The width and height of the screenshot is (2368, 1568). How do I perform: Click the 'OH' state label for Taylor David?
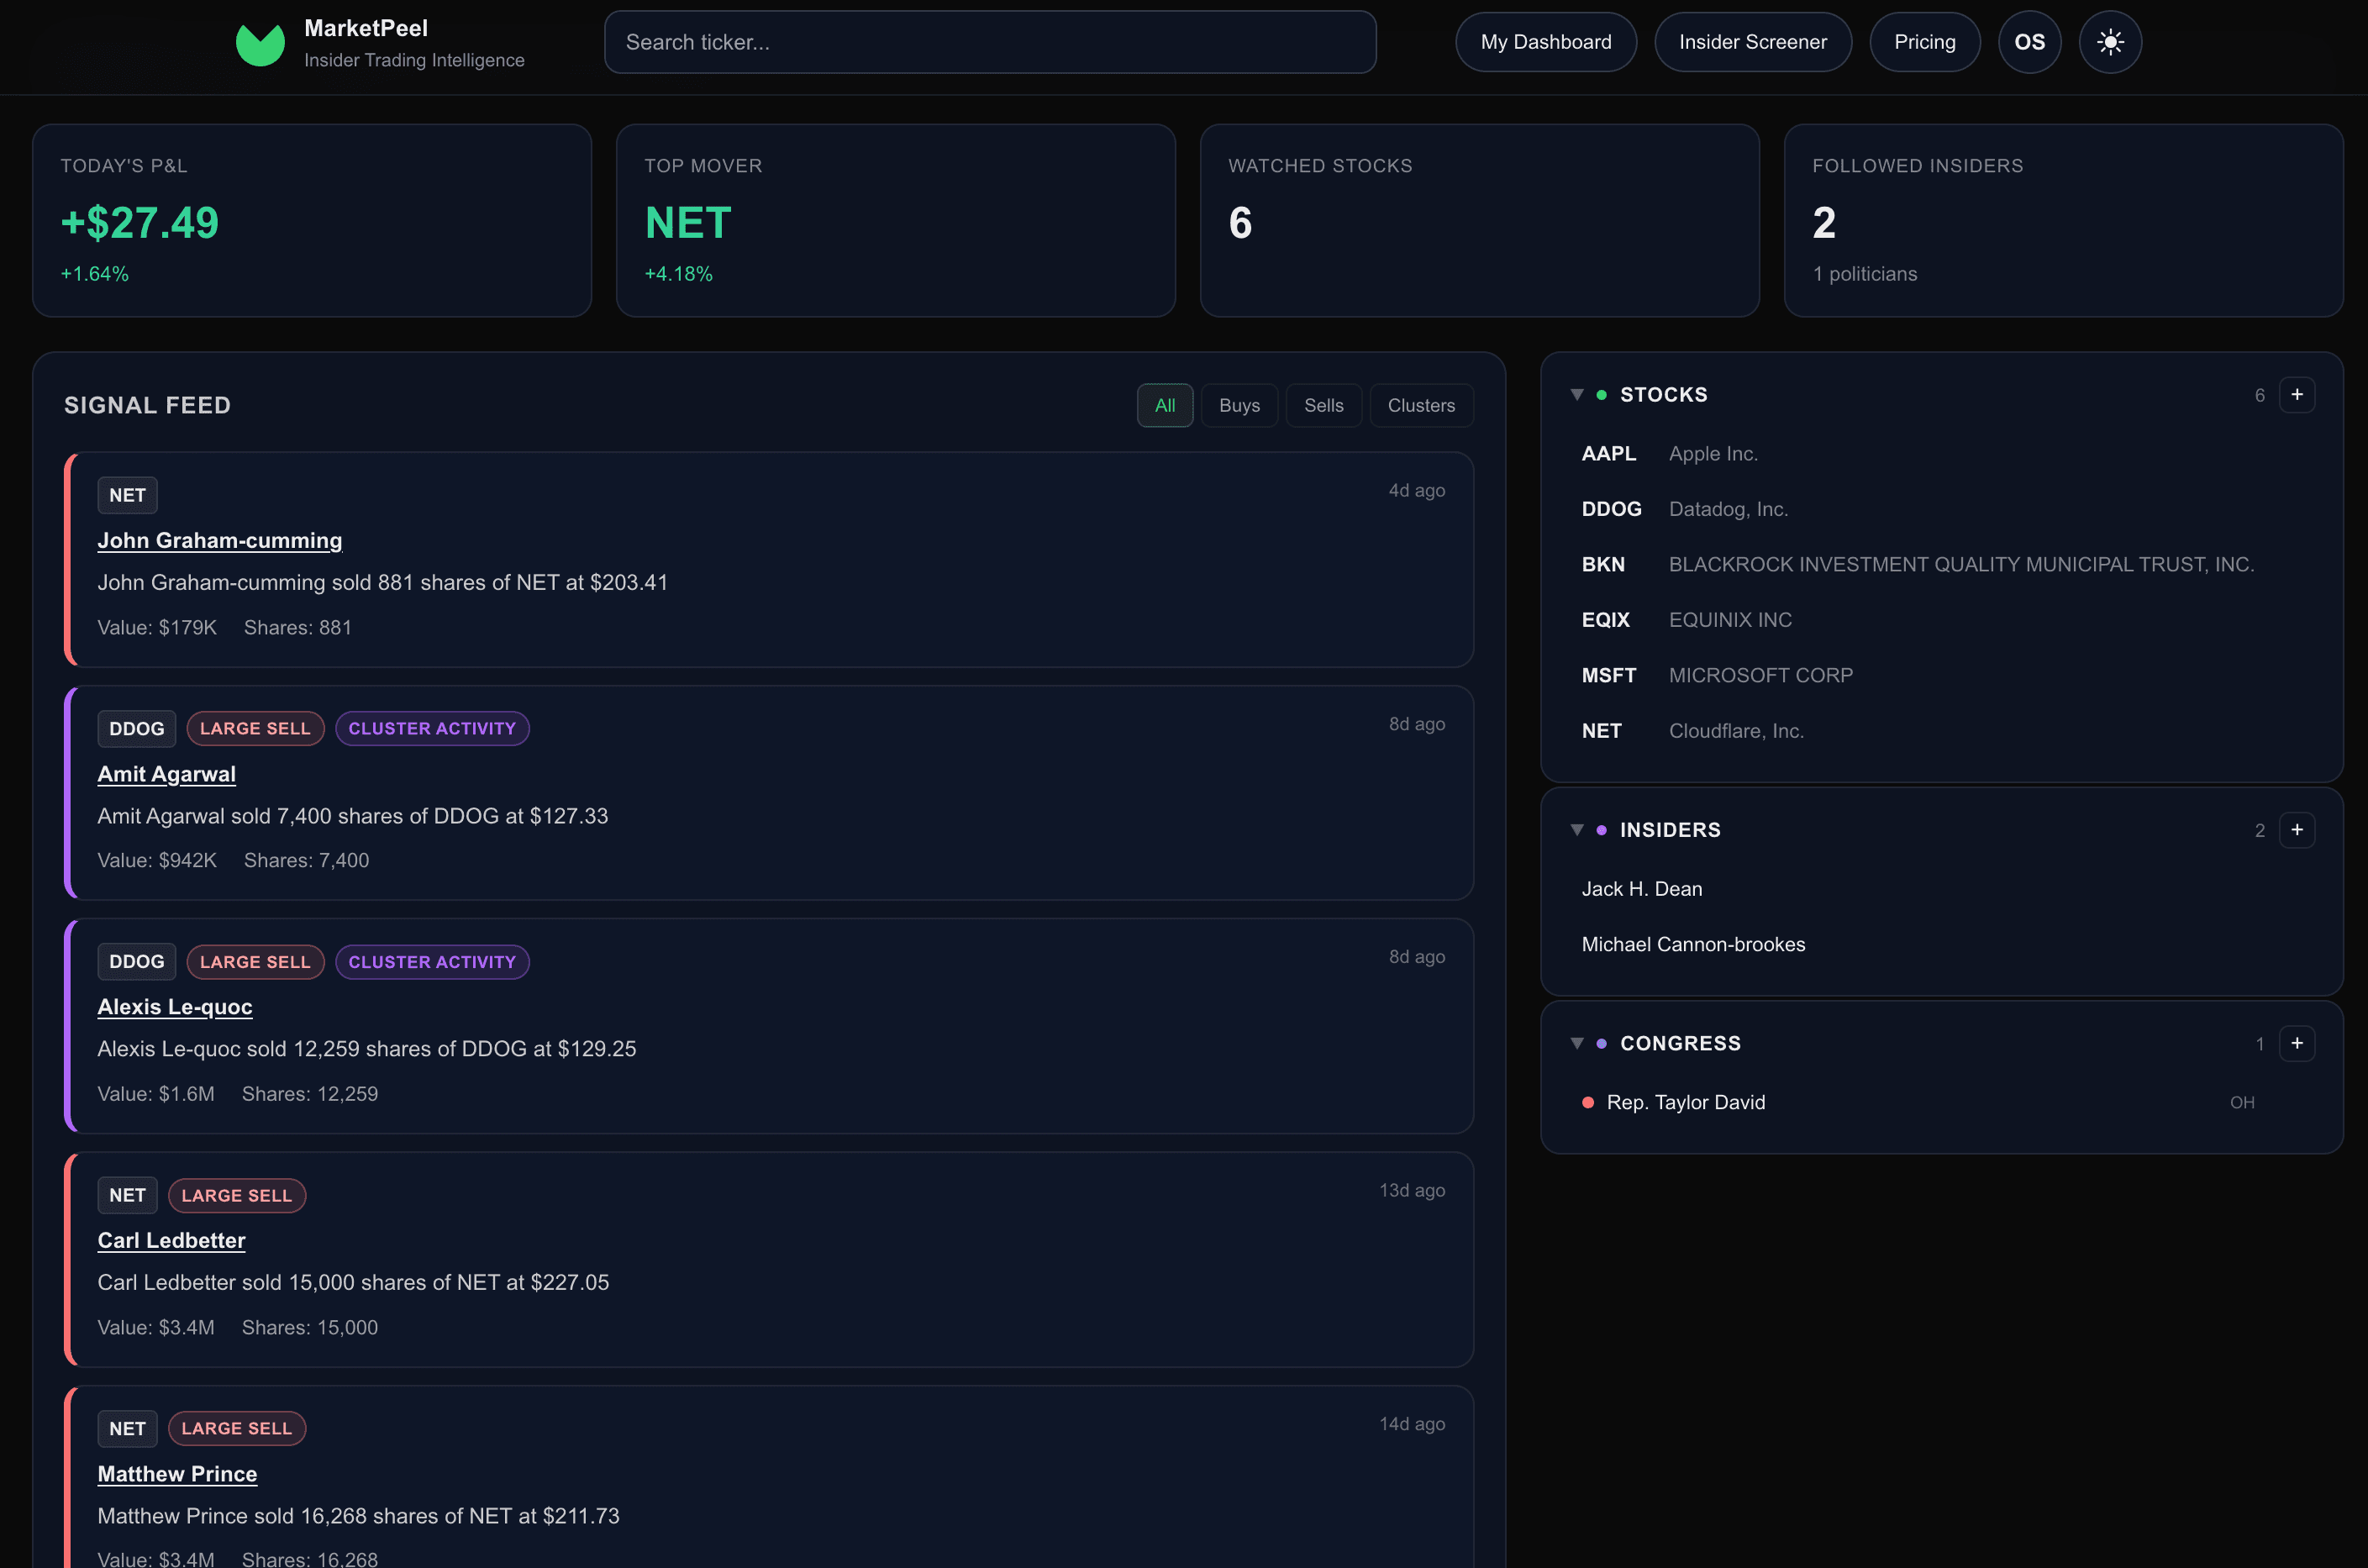(x=2242, y=1103)
